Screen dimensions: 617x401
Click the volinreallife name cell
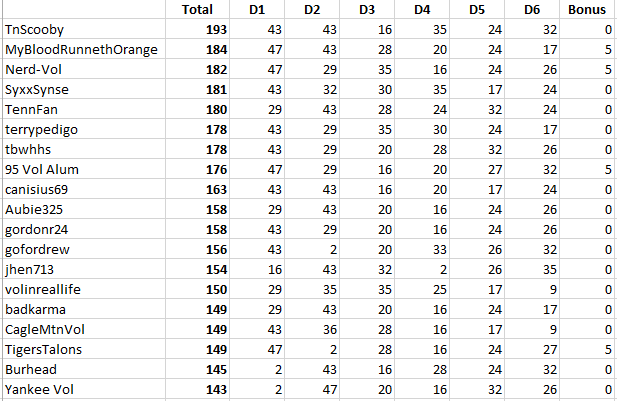[45, 289]
